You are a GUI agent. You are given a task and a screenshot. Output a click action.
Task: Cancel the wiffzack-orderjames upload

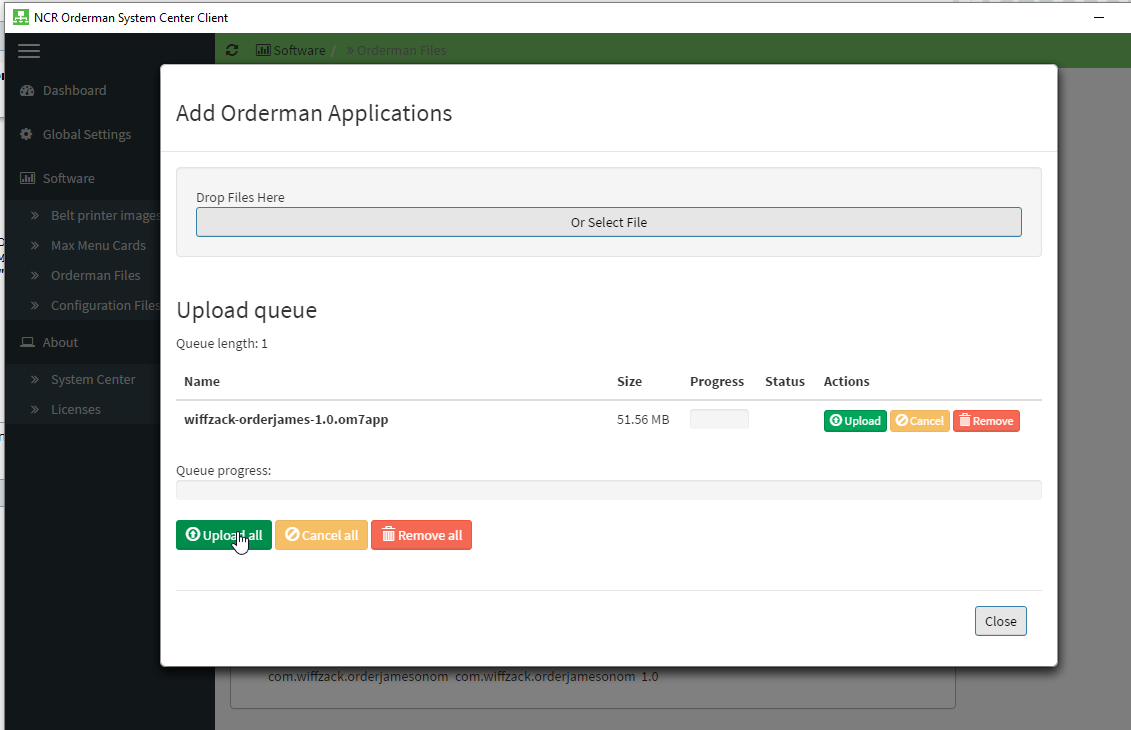click(919, 421)
